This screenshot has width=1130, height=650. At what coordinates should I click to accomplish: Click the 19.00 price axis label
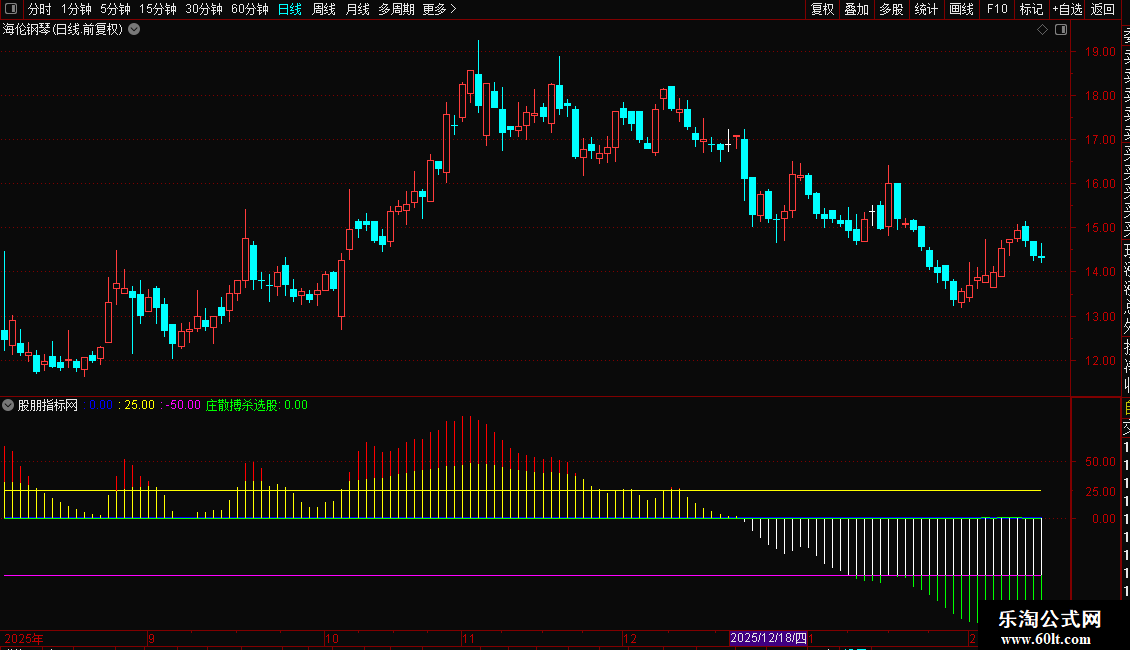pos(1100,52)
